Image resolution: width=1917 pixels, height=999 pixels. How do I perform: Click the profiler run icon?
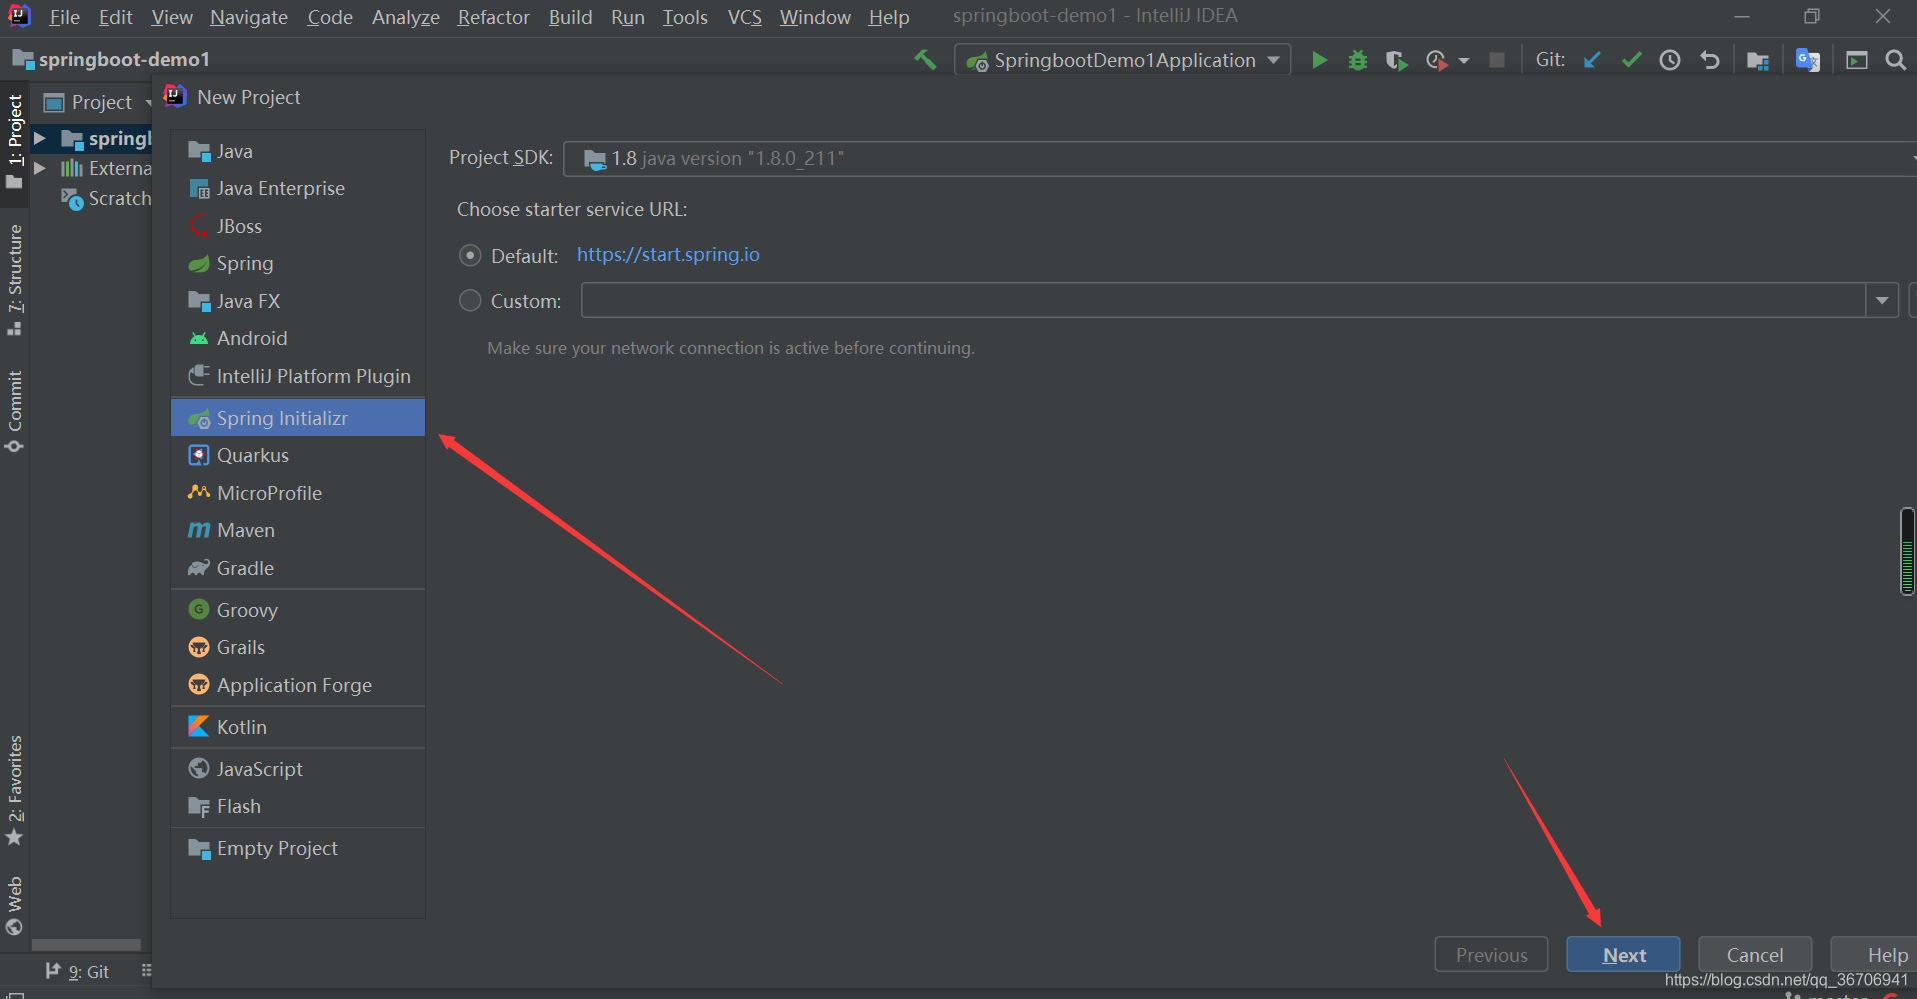tap(1436, 60)
